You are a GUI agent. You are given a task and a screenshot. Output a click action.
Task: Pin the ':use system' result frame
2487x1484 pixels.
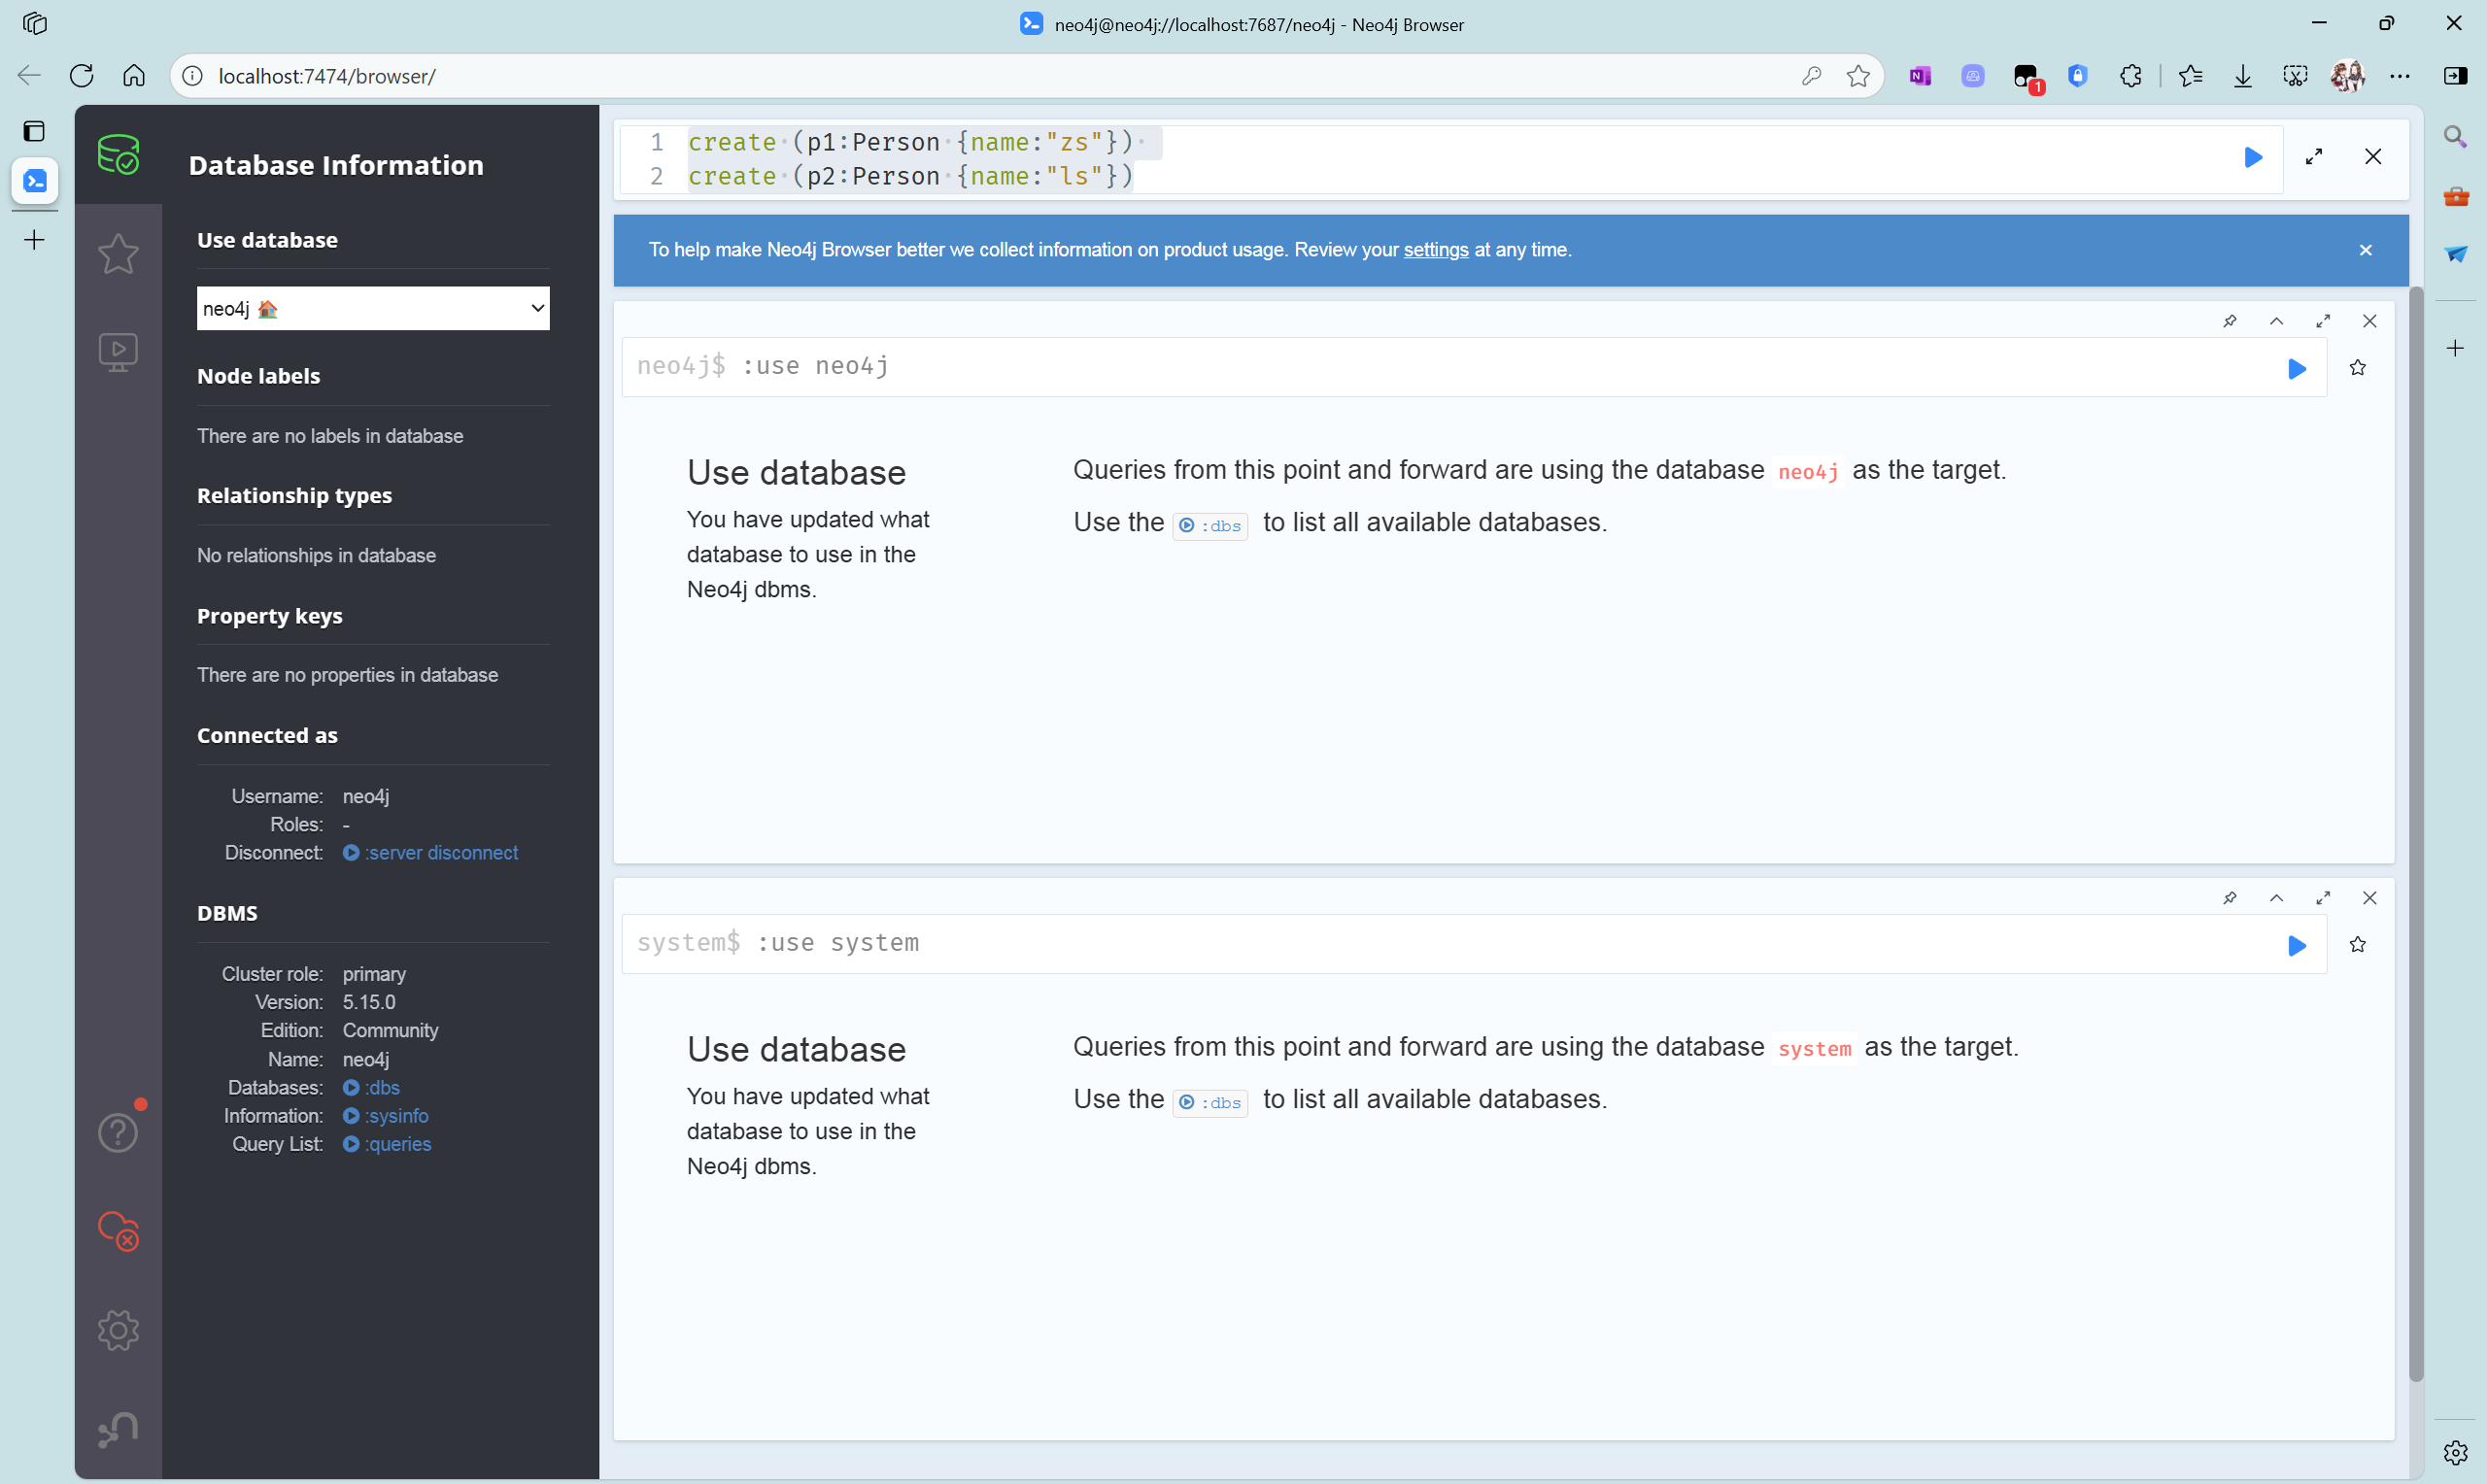(2230, 898)
